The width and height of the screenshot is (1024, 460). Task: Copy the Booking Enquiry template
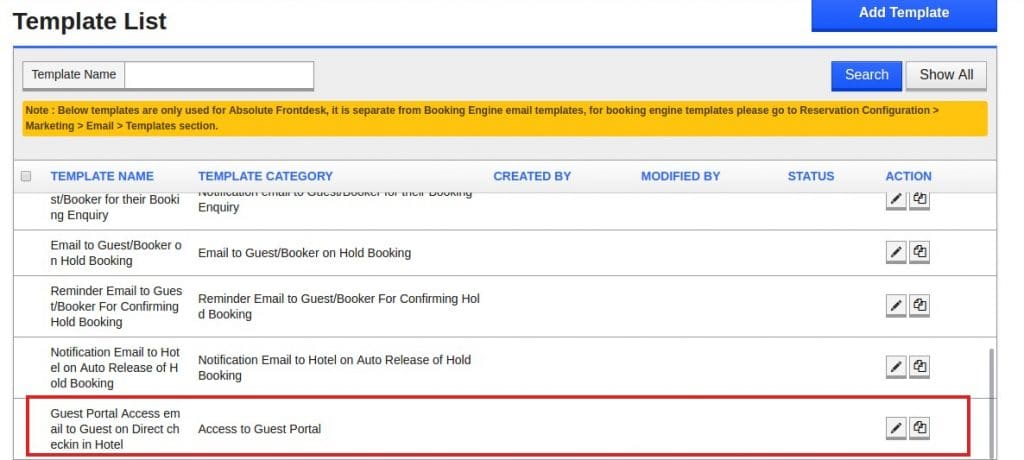(920, 200)
